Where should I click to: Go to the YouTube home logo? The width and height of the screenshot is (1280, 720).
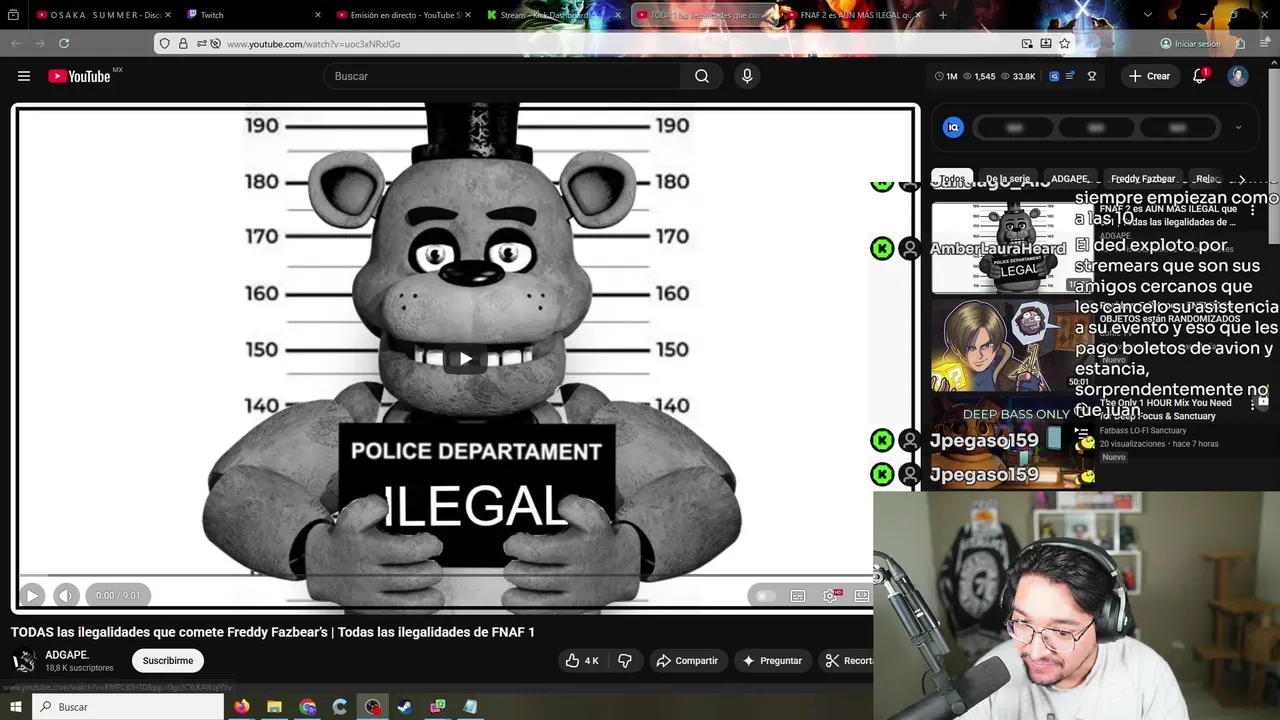tap(79, 76)
